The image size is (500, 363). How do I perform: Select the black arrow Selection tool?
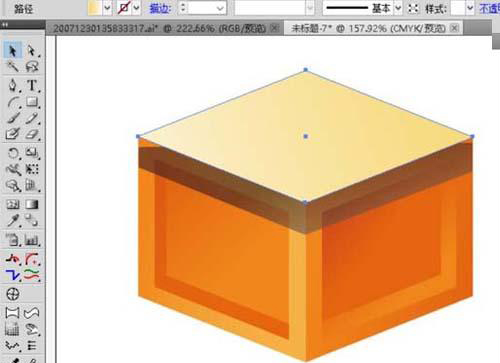point(13,51)
